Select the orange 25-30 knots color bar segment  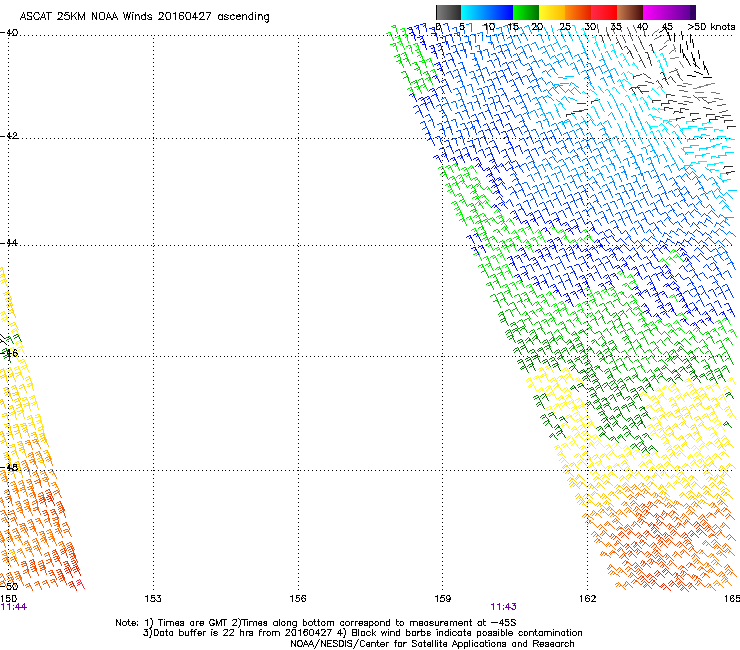578,12
